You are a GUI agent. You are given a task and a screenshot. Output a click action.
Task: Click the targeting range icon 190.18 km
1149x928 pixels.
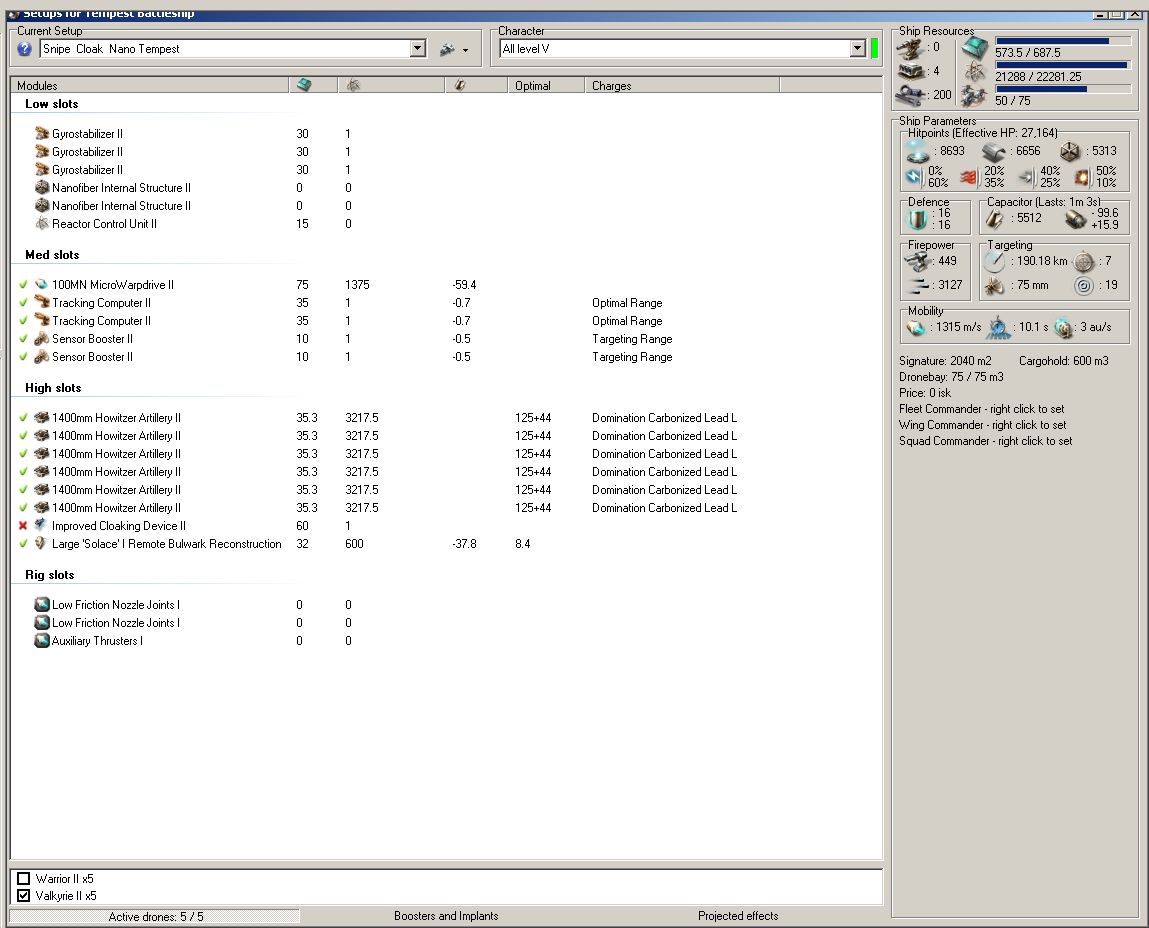pyautogui.click(x=994, y=261)
